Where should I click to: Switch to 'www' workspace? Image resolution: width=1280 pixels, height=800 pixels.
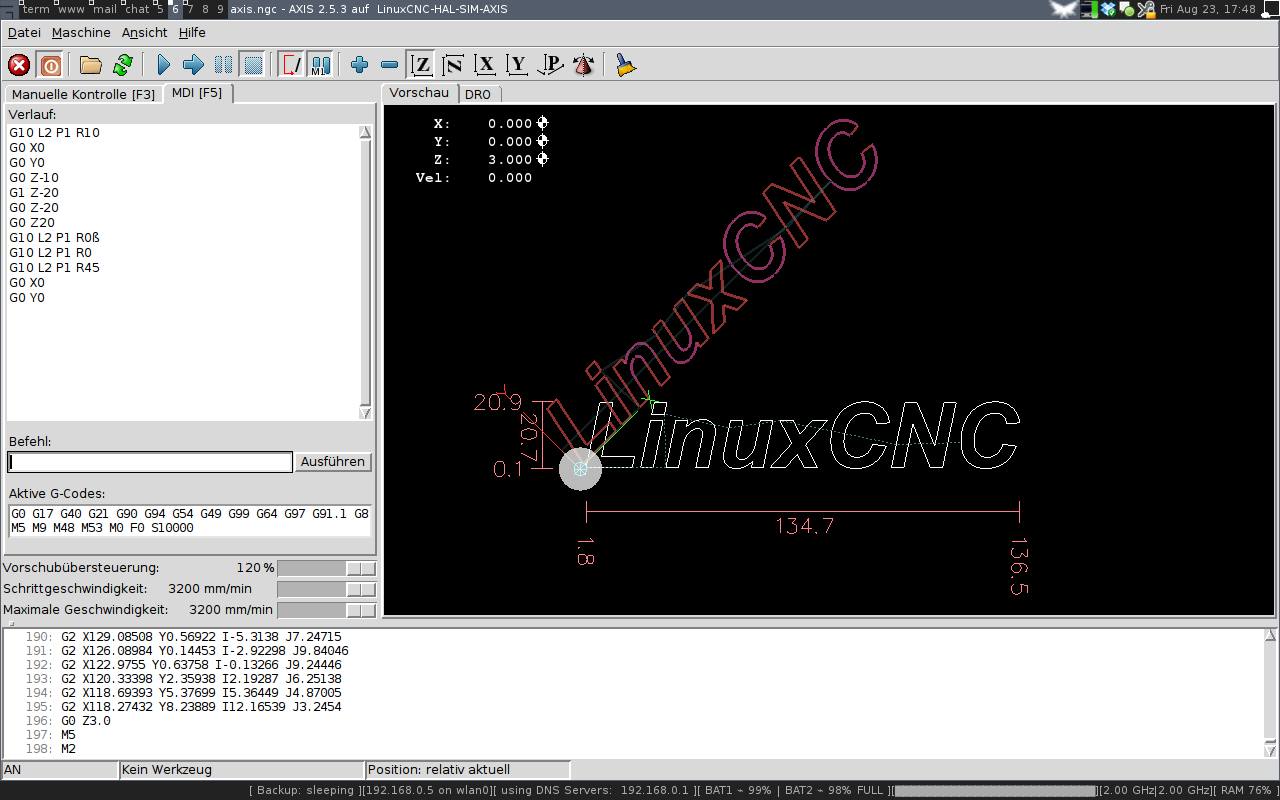tap(72, 9)
